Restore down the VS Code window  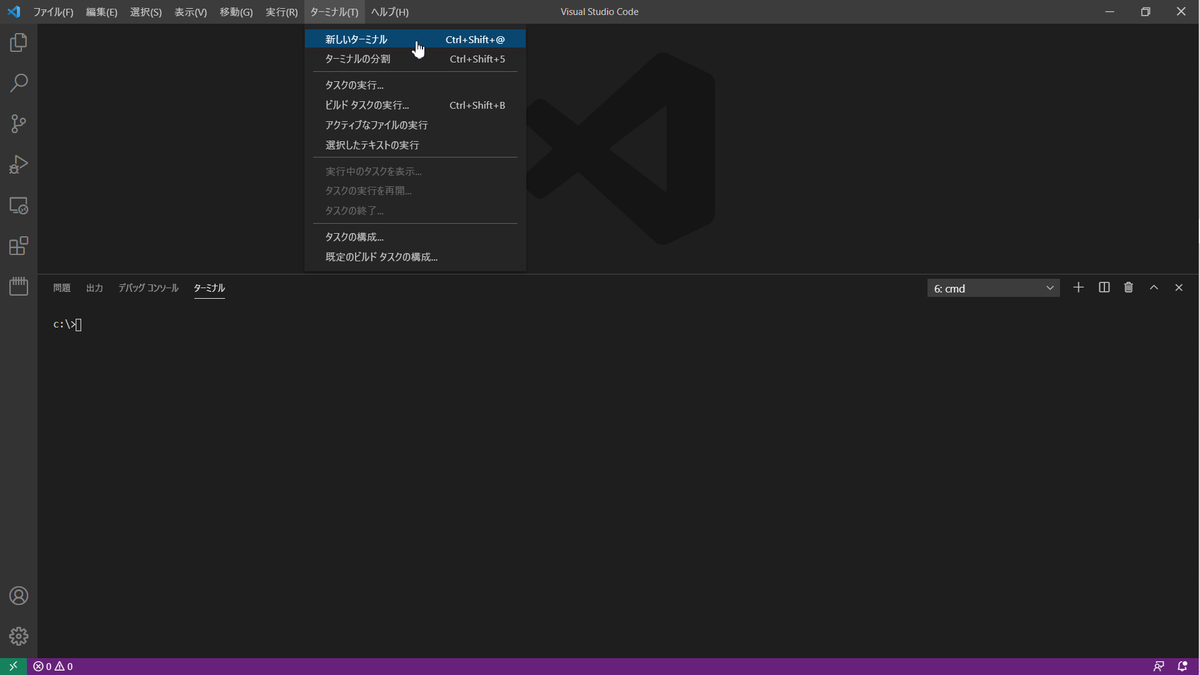[1146, 12]
